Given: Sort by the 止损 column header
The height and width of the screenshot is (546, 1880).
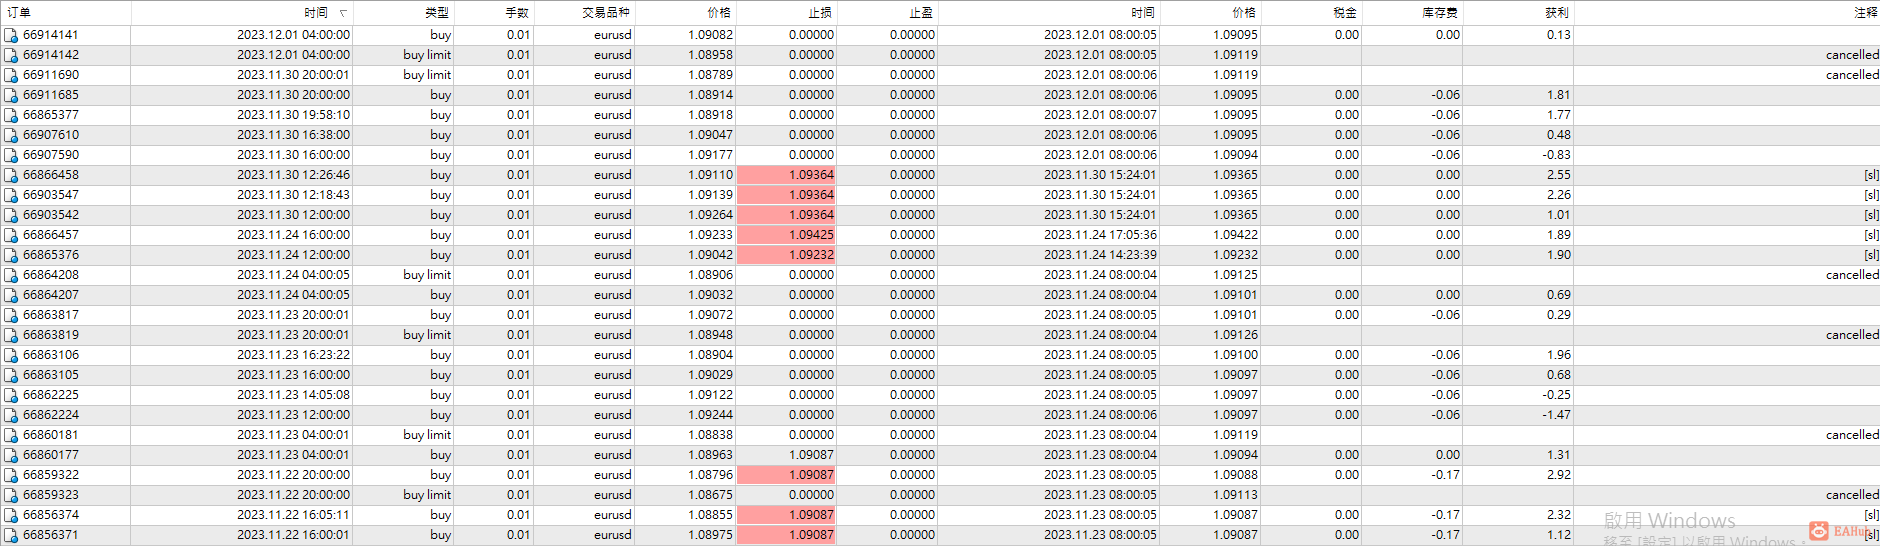Looking at the screenshot, I should (x=820, y=13).
